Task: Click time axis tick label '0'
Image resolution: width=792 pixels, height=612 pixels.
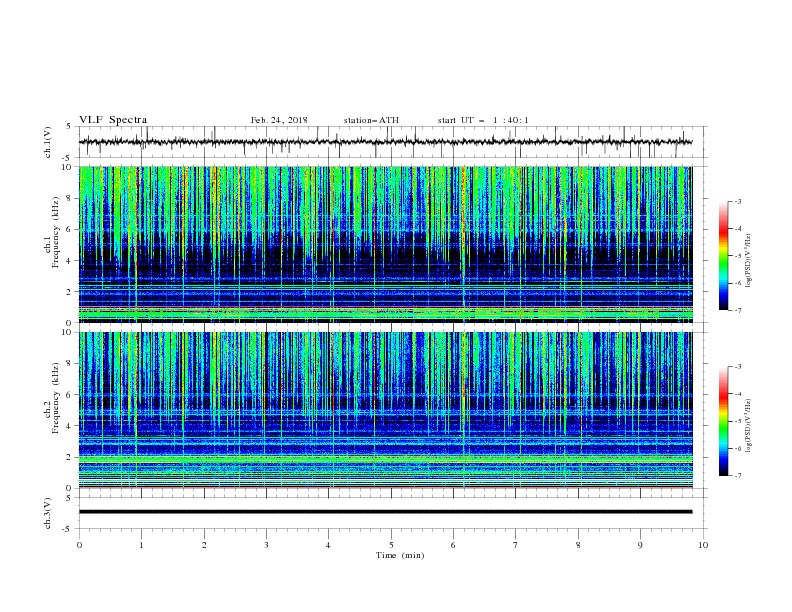Action: point(79,545)
